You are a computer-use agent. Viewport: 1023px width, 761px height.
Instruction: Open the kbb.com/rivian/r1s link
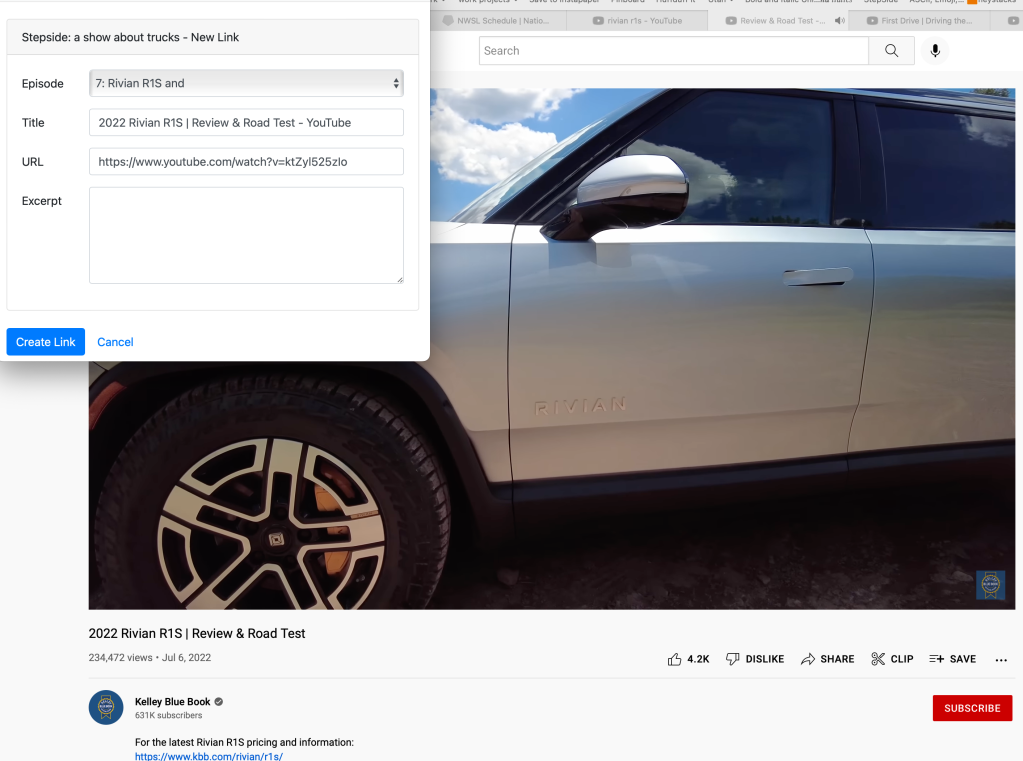click(209, 756)
